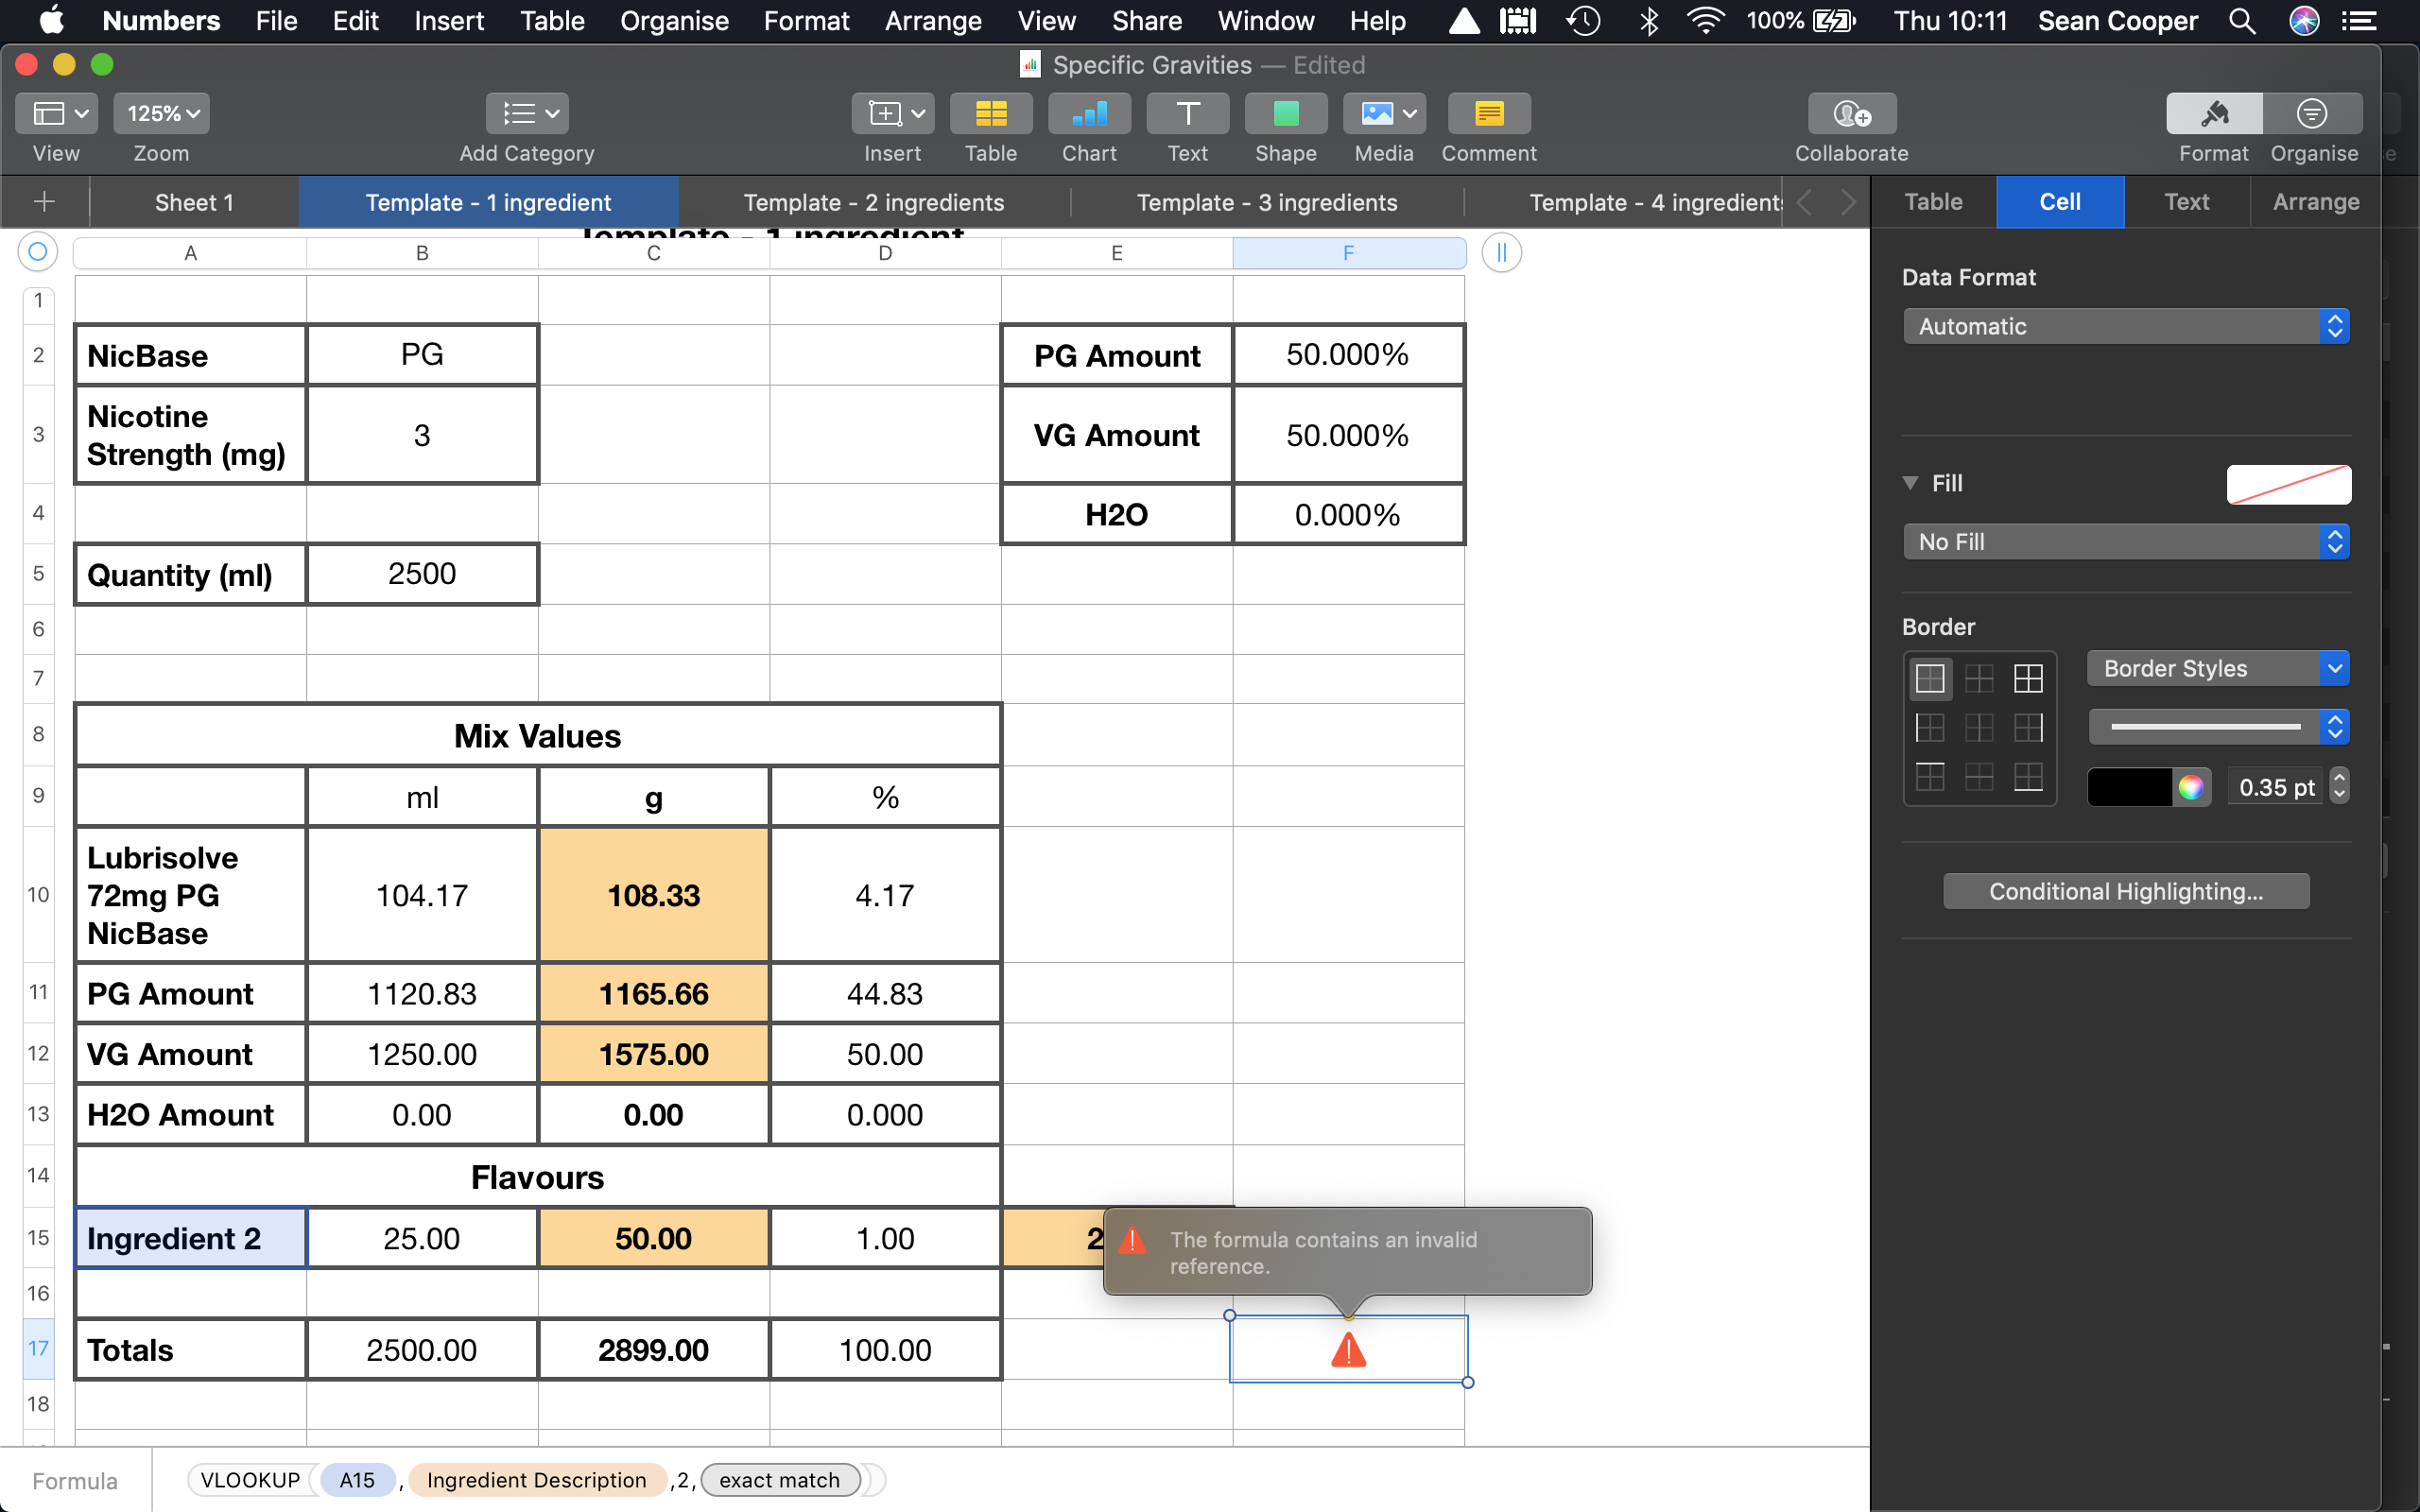Add a Text box via toolbar
Screen dimensions: 2420x1512
click(x=1187, y=114)
